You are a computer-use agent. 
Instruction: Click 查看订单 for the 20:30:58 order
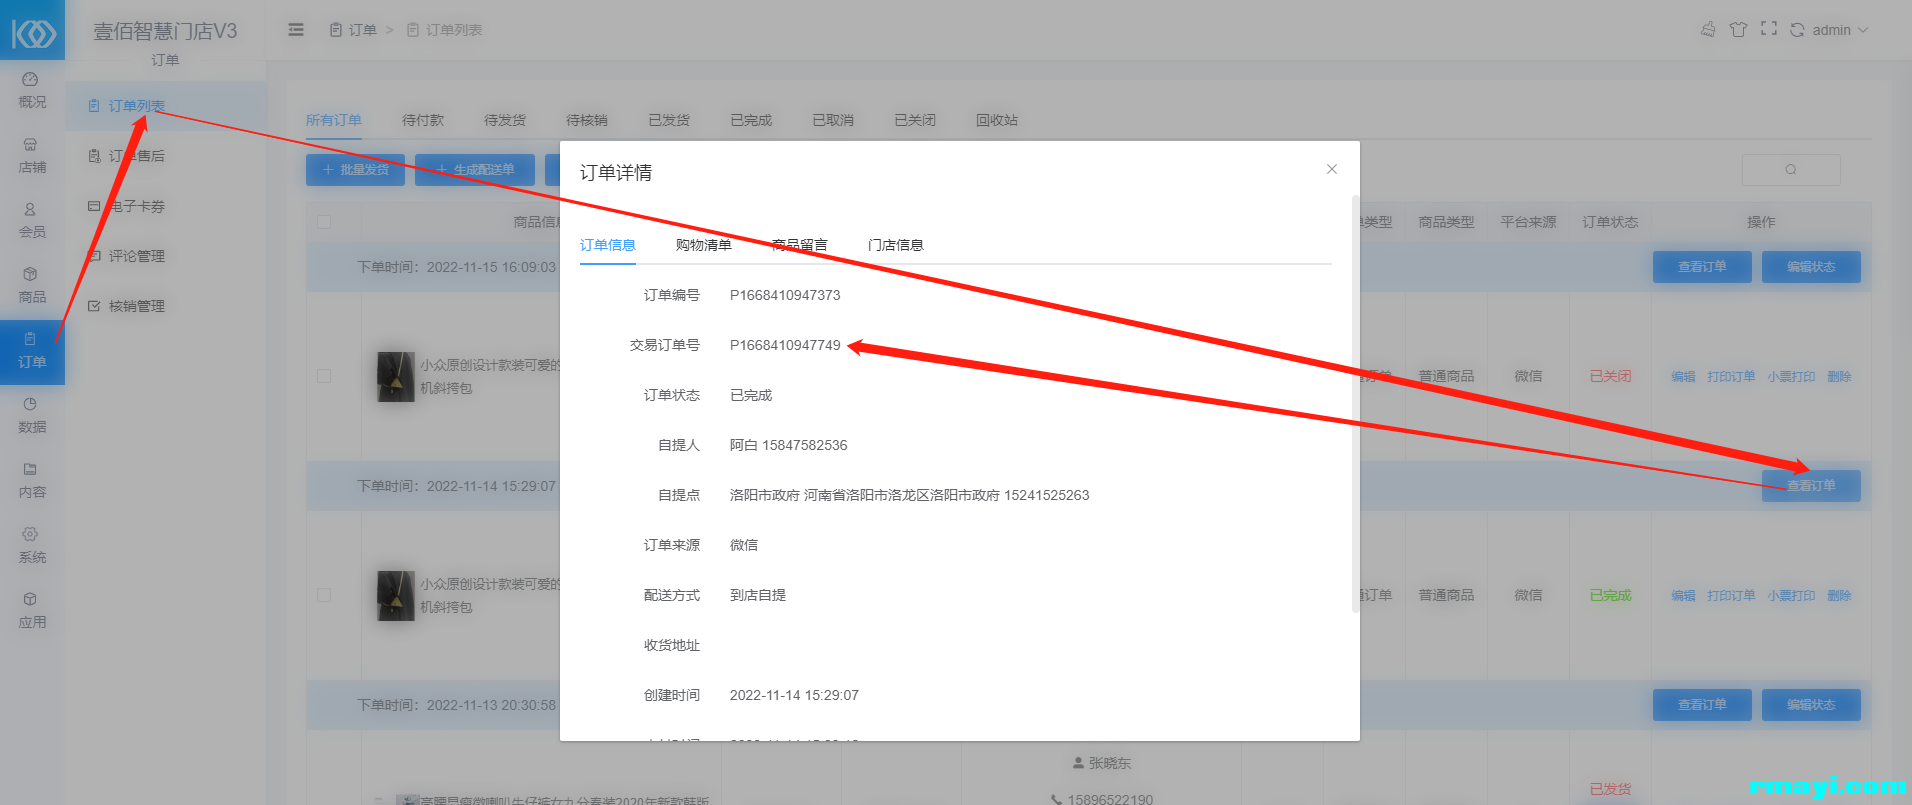[x=1702, y=705]
